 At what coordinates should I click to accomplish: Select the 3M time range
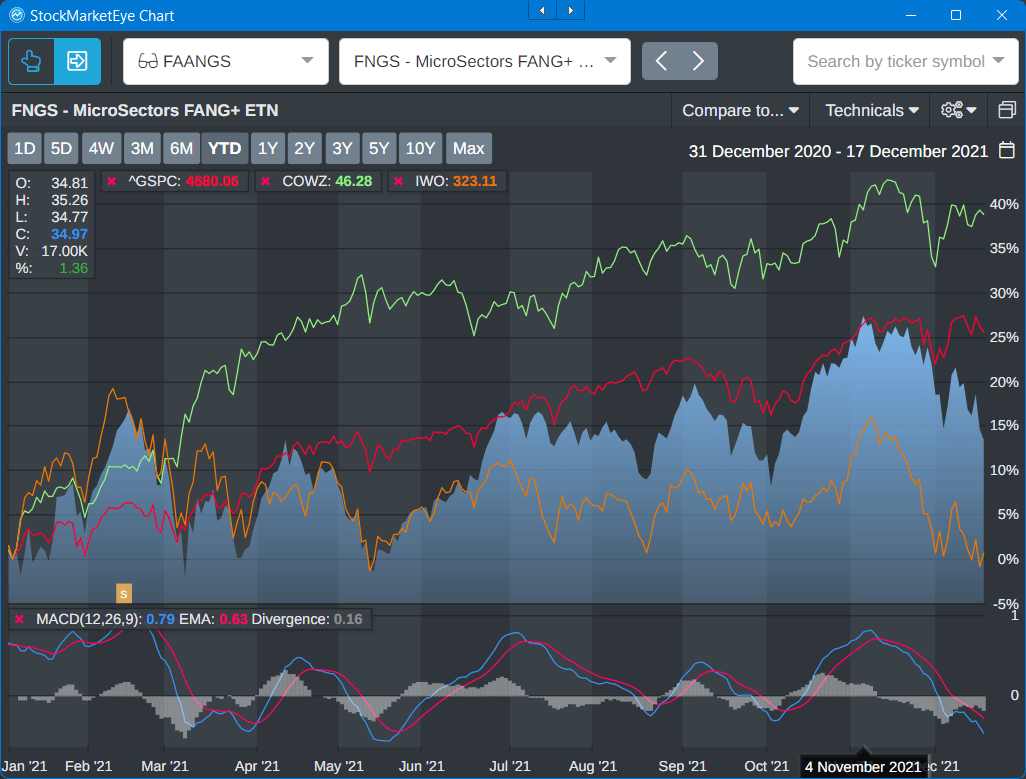[x=142, y=148]
